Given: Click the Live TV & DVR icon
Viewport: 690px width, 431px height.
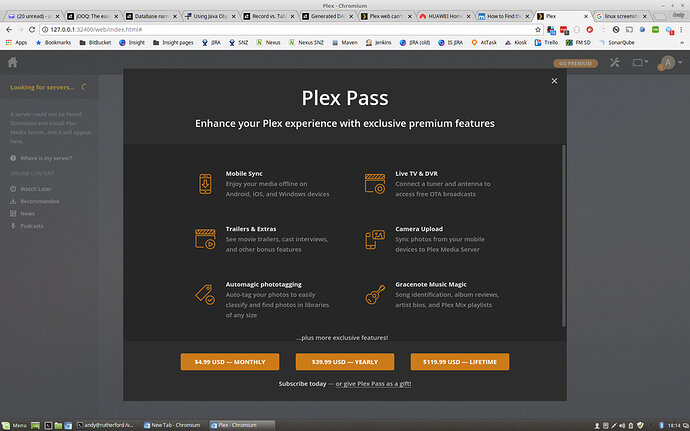Looking at the screenshot, I should click(375, 184).
